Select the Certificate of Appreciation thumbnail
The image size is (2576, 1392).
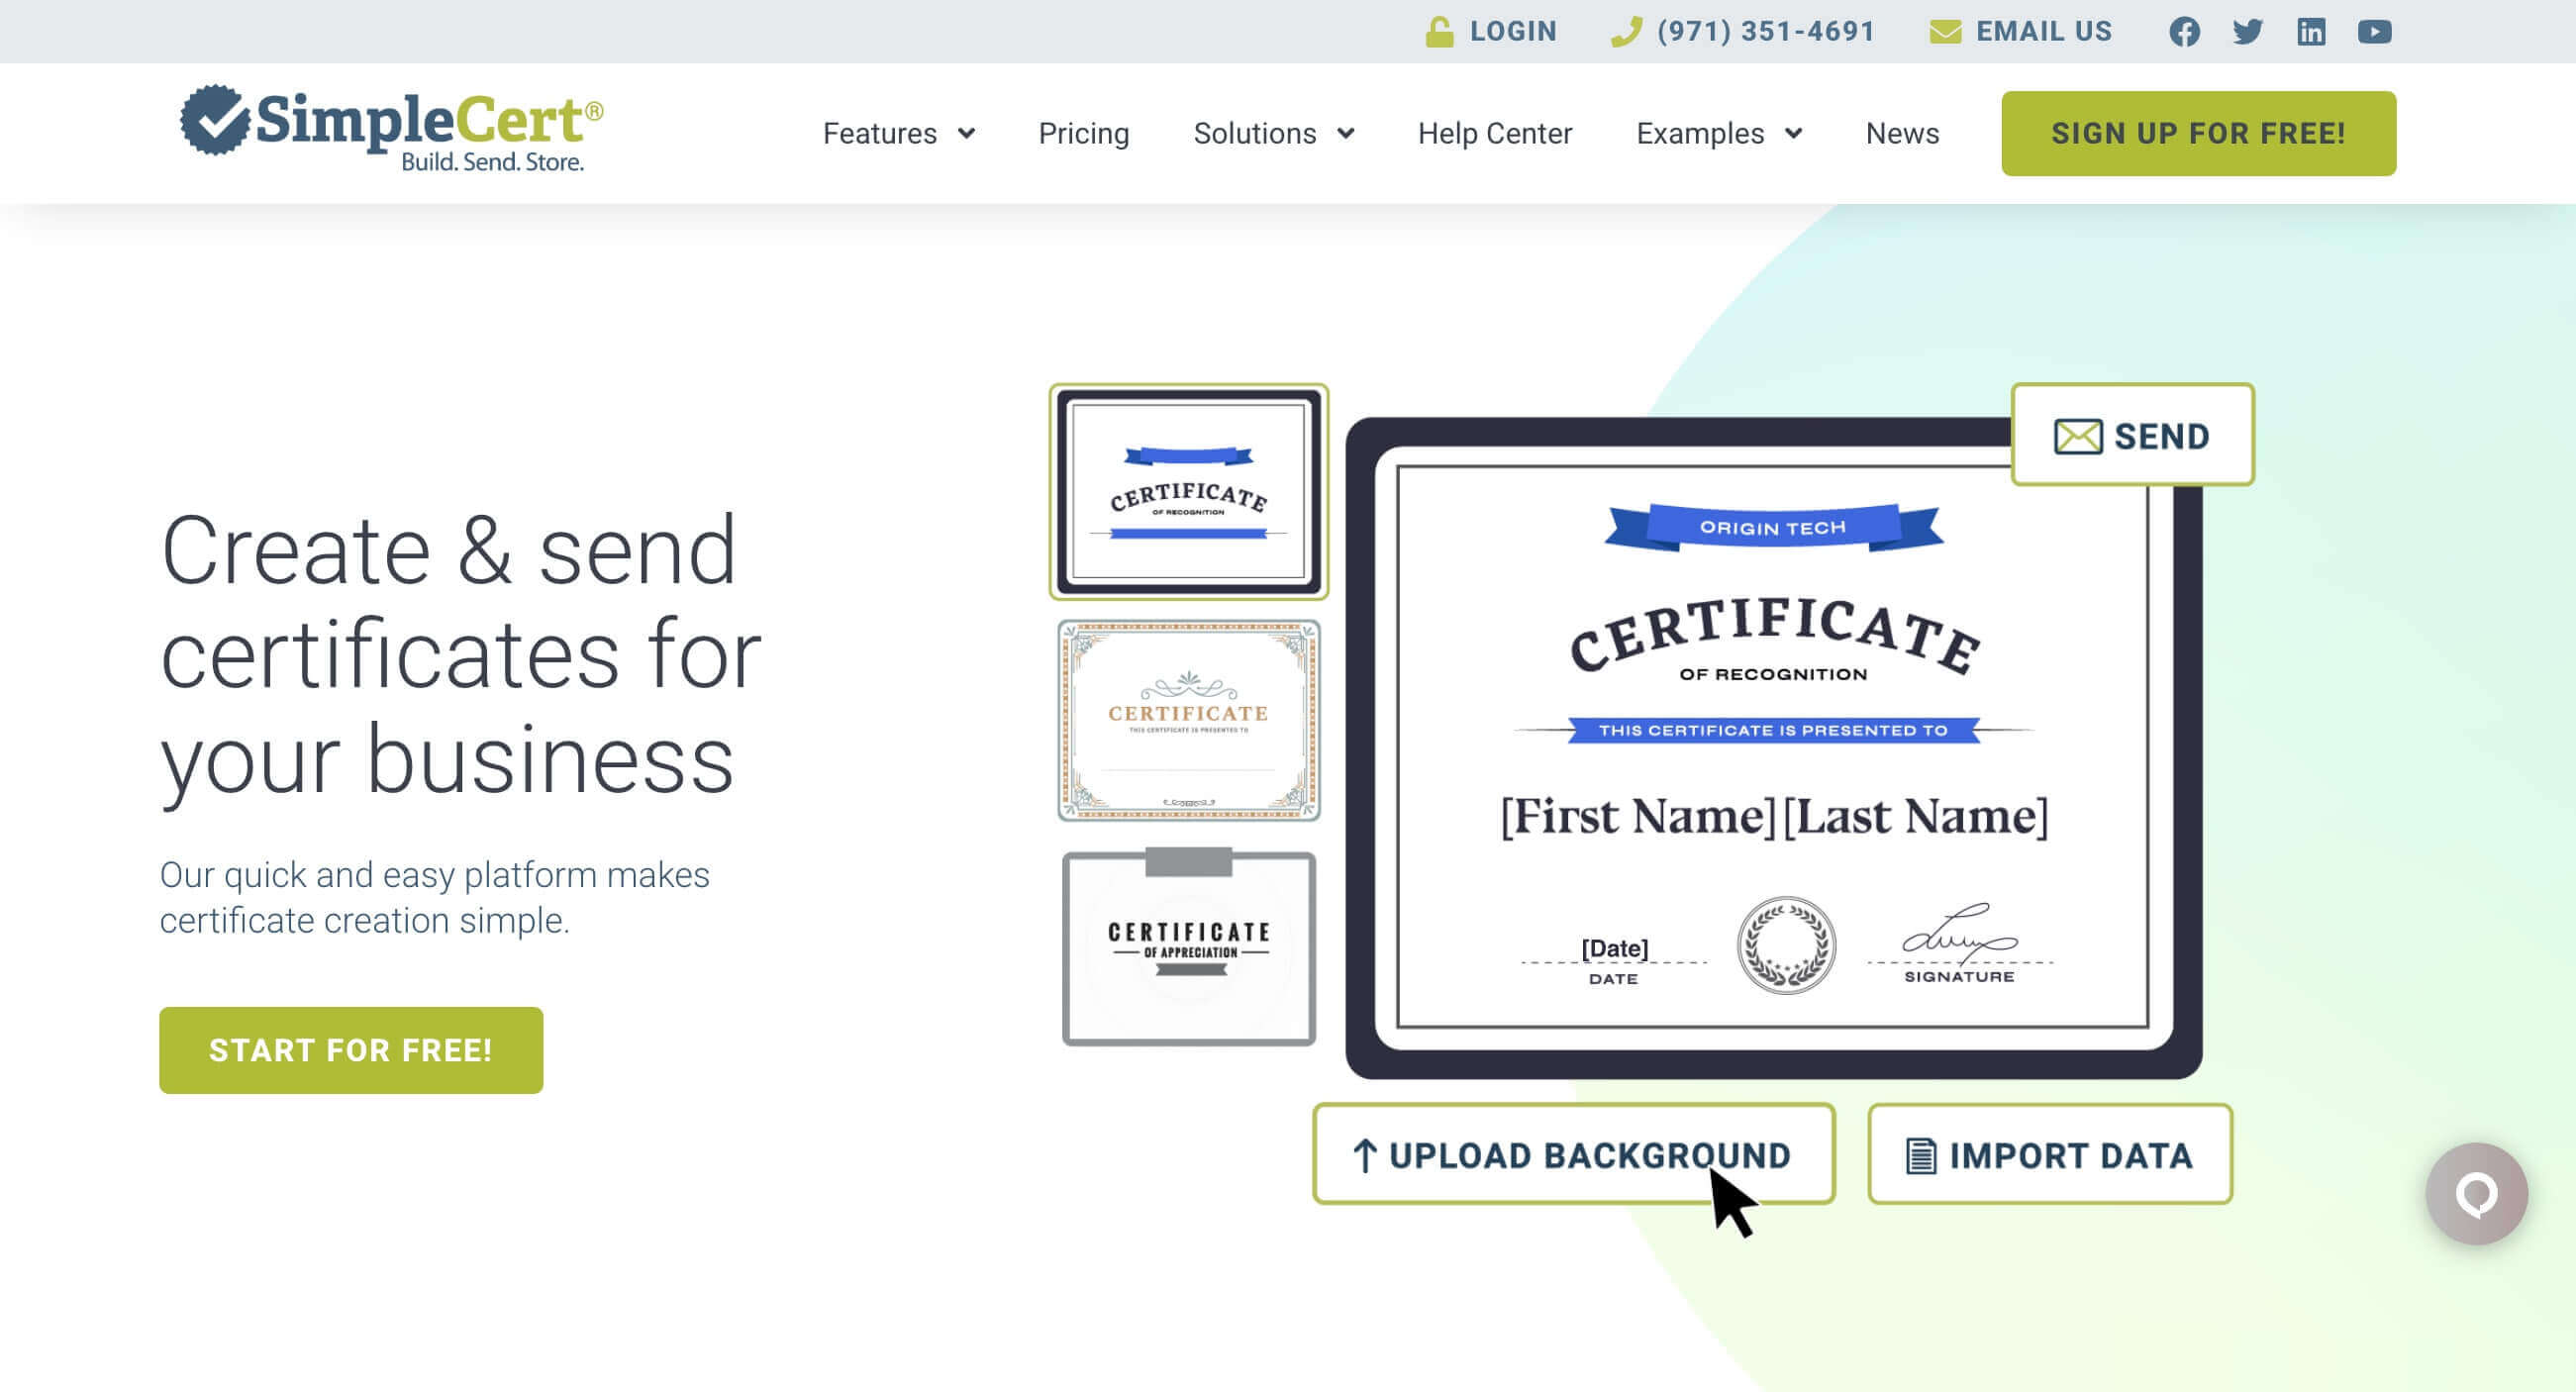pos(1188,946)
